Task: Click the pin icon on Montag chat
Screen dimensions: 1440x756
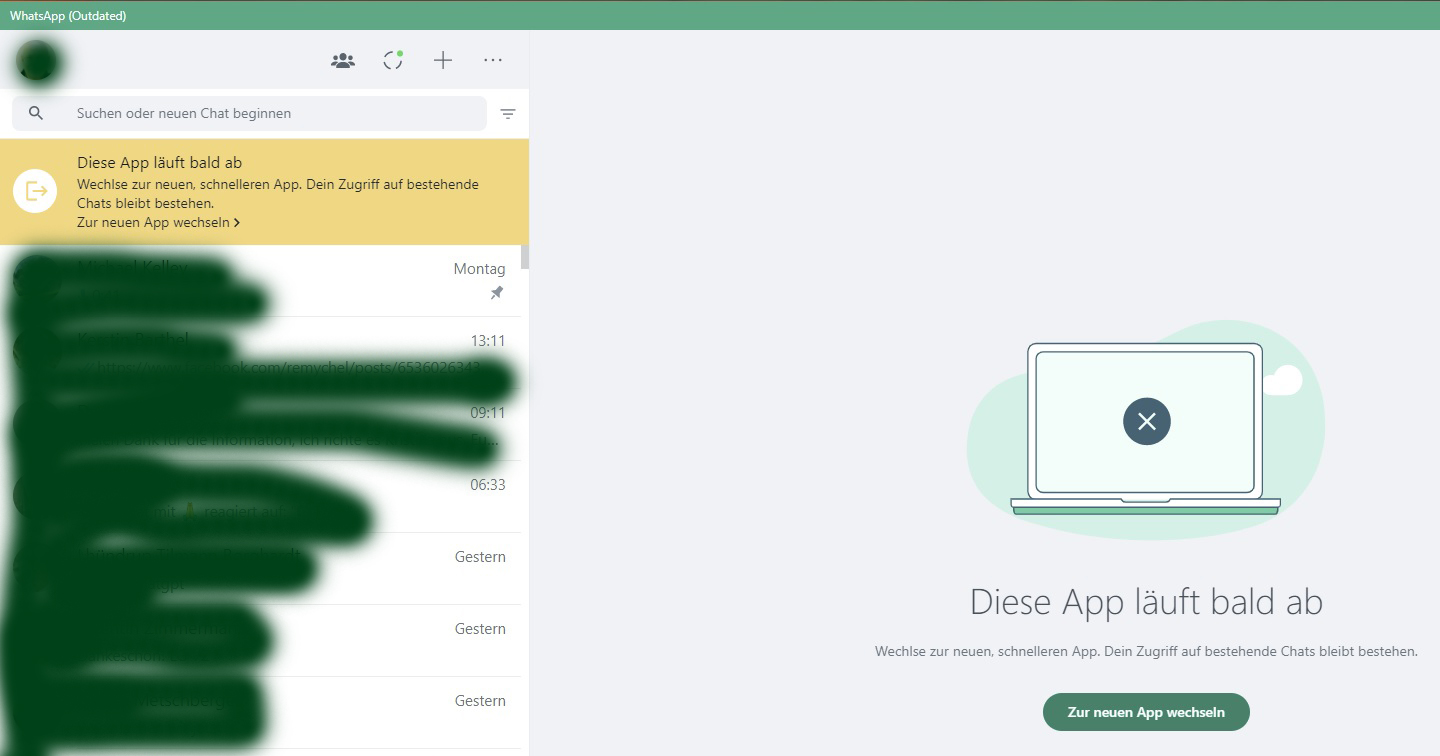Action: coord(497,293)
